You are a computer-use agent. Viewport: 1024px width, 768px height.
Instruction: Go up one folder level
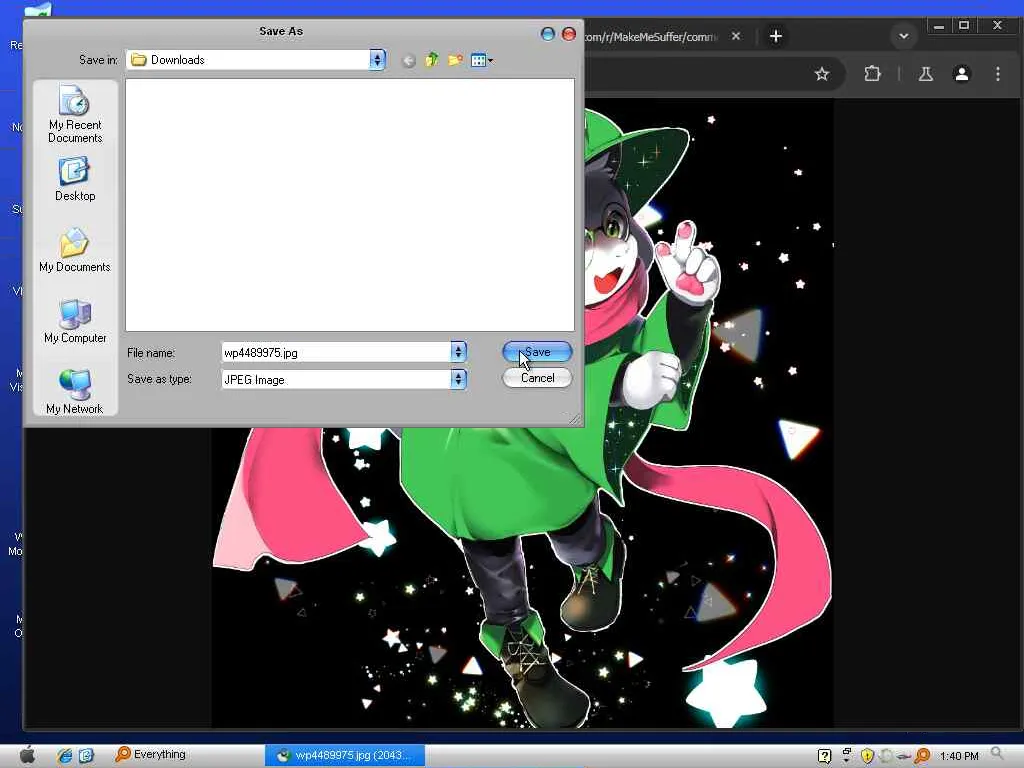[x=432, y=60]
